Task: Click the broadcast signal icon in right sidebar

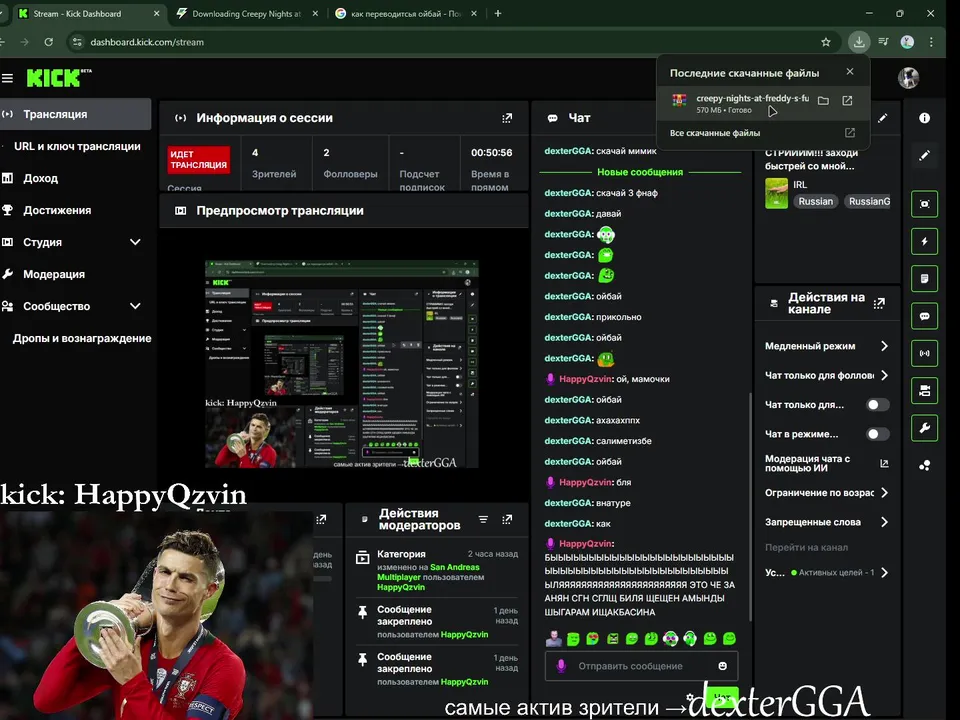Action: click(x=924, y=353)
